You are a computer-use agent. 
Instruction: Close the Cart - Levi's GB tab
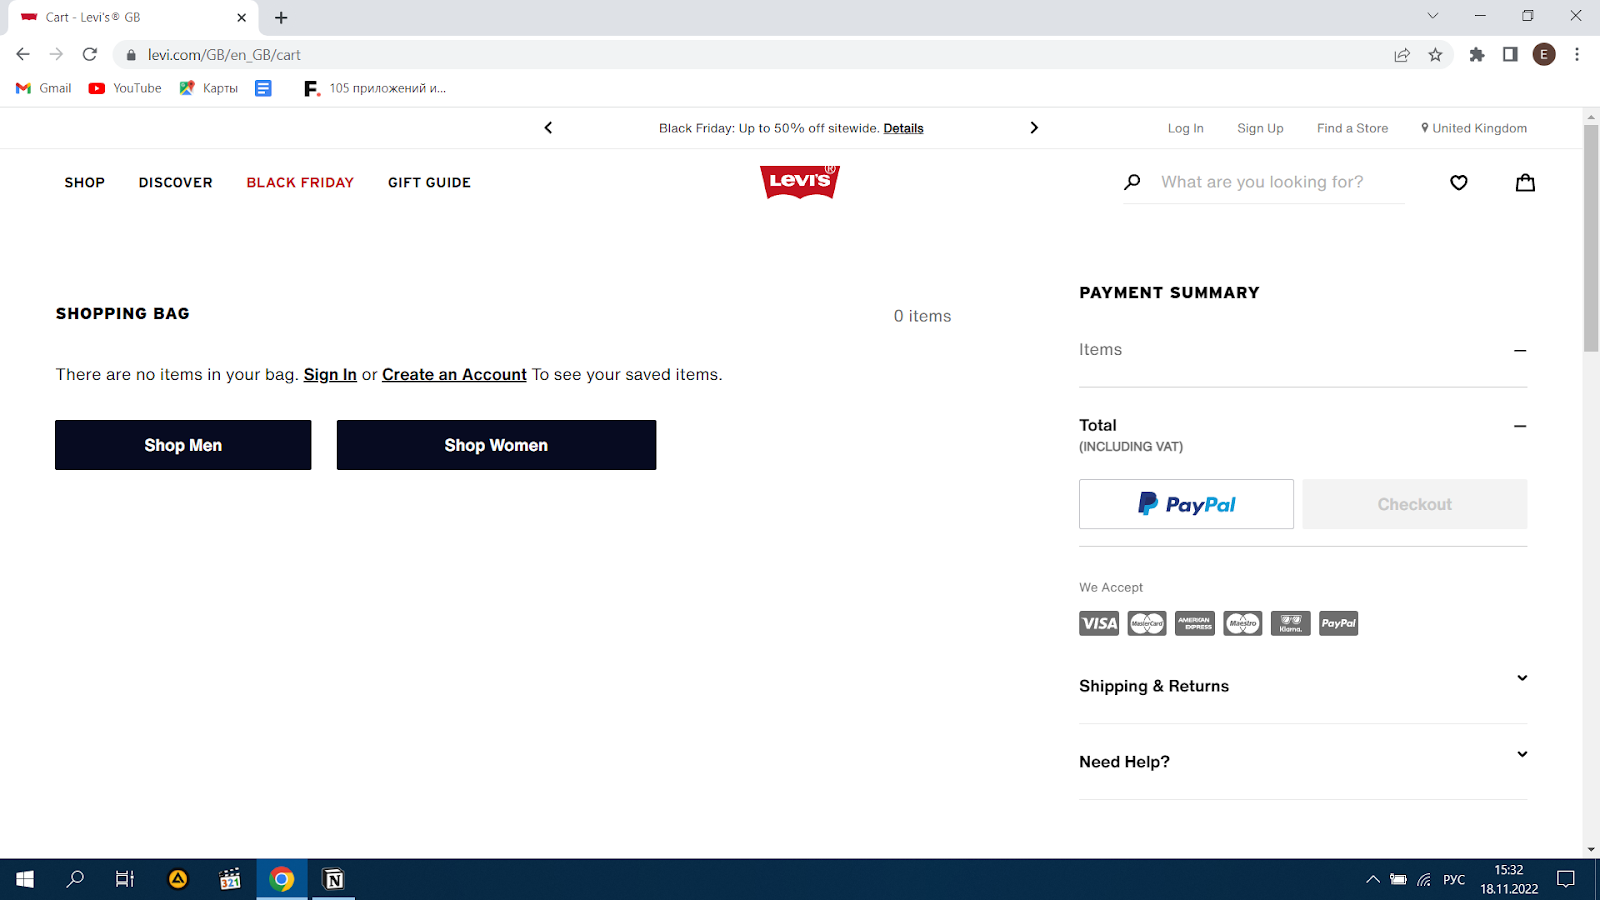coord(241,17)
